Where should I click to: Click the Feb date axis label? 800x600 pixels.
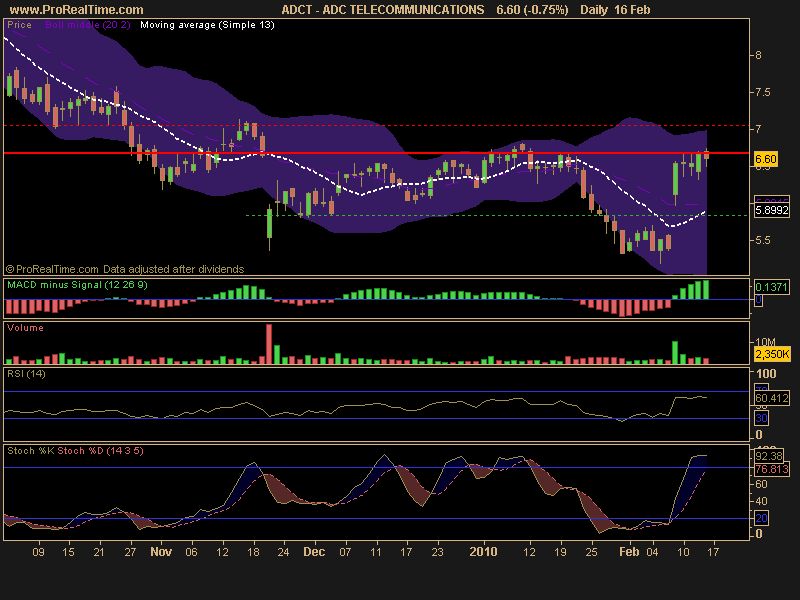pyautogui.click(x=629, y=552)
